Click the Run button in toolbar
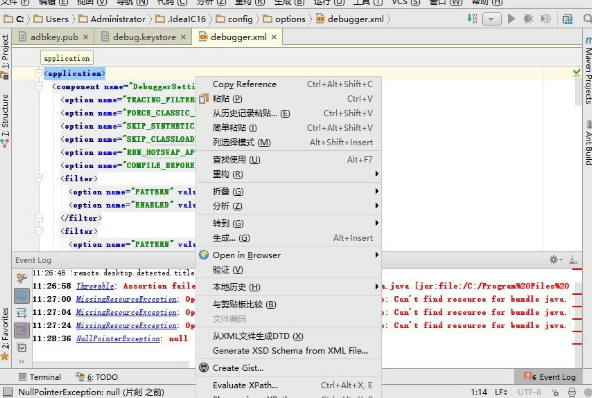Viewport: 592px width, 398px height. 511,19
